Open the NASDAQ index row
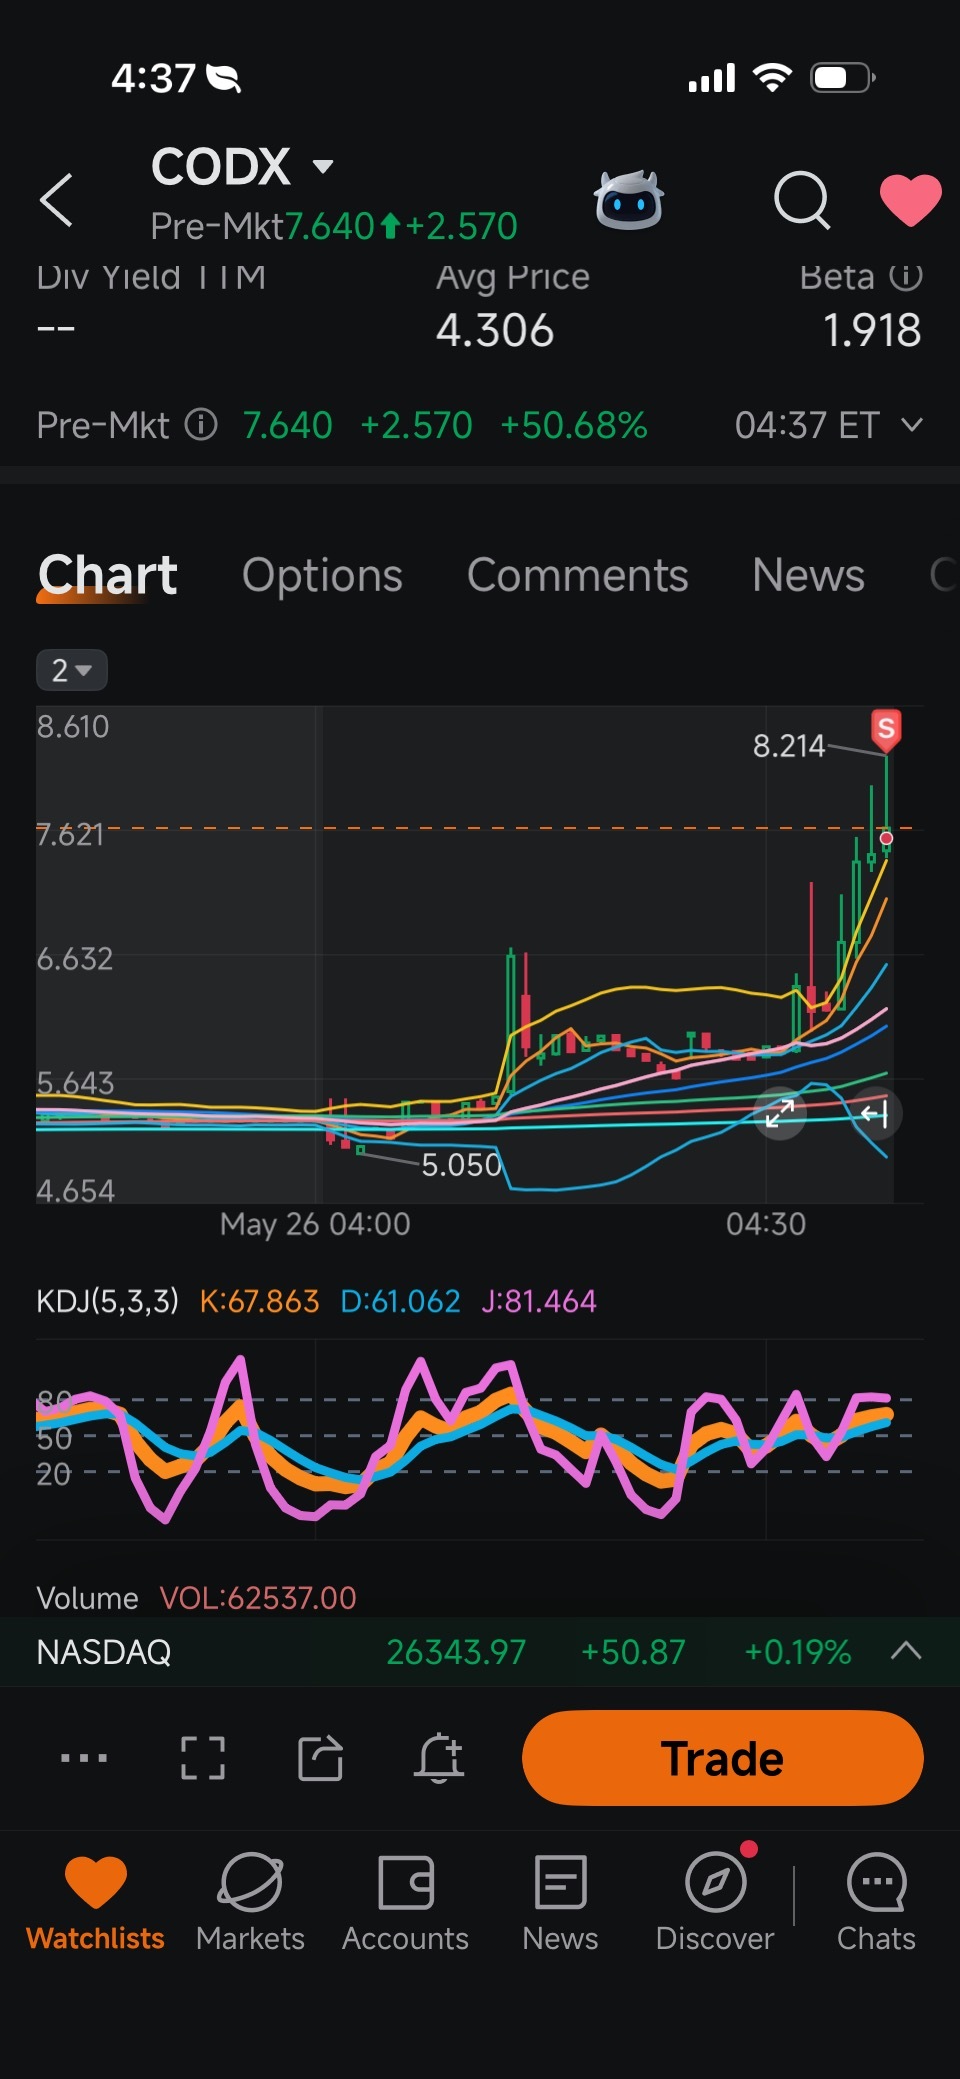The height and width of the screenshot is (2079, 960). (480, 1652)
